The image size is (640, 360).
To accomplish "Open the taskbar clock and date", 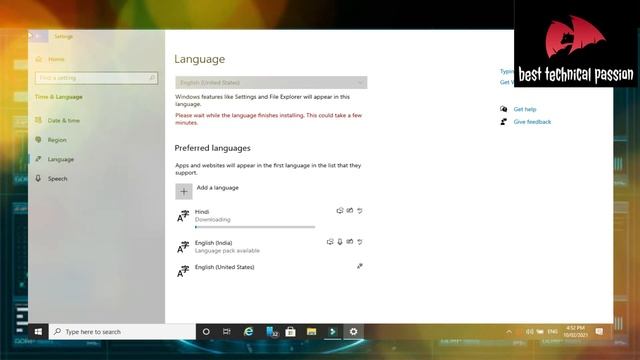I will coord(576,331).
